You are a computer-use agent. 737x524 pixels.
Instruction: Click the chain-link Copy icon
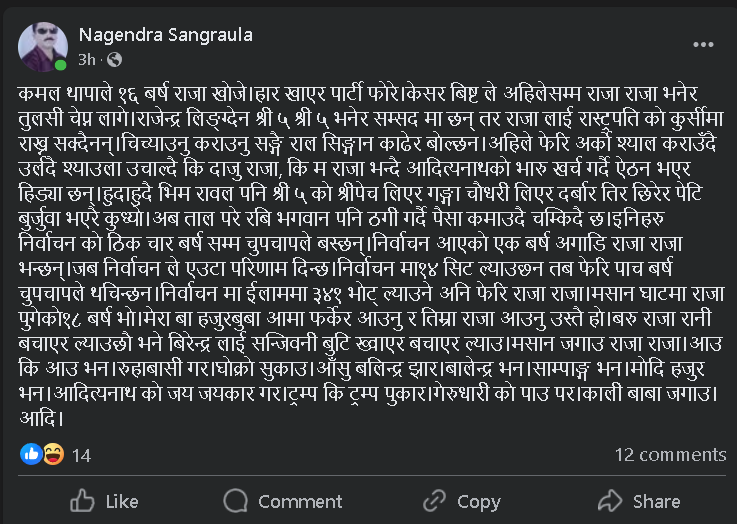[x=435, y=501]
